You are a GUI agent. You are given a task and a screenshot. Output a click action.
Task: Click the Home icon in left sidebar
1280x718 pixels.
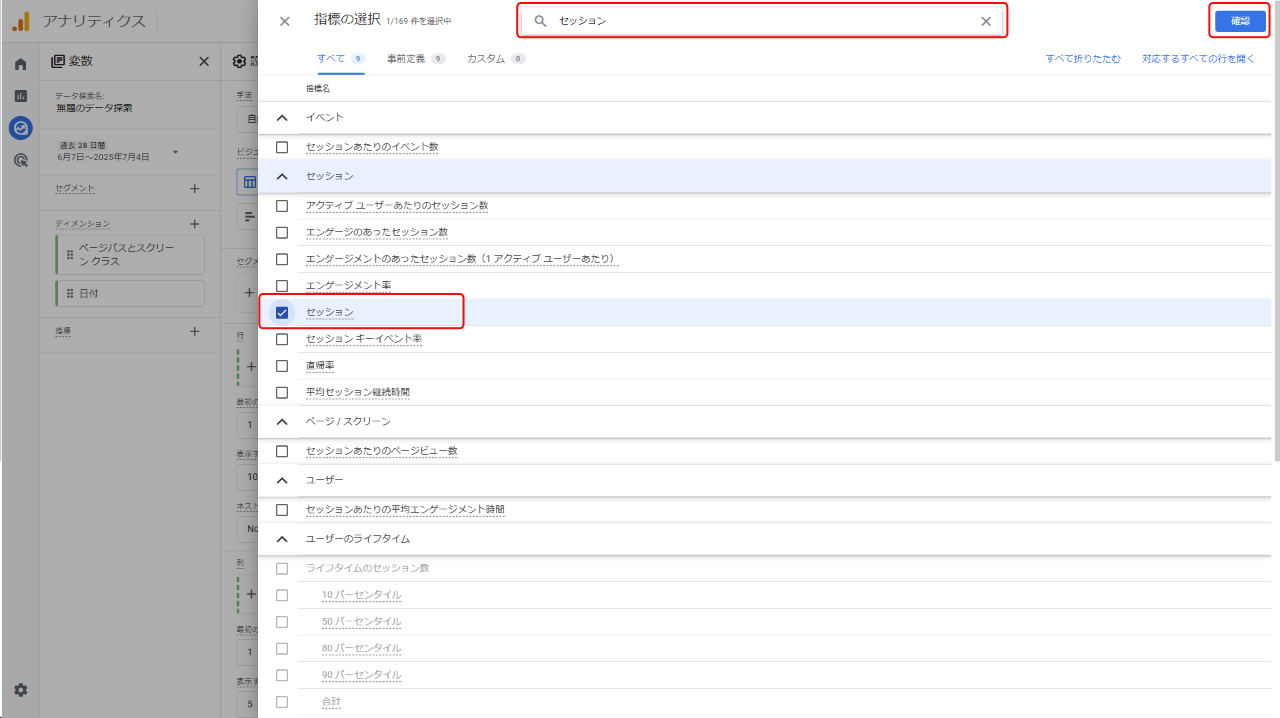click(x=20, y=64)
